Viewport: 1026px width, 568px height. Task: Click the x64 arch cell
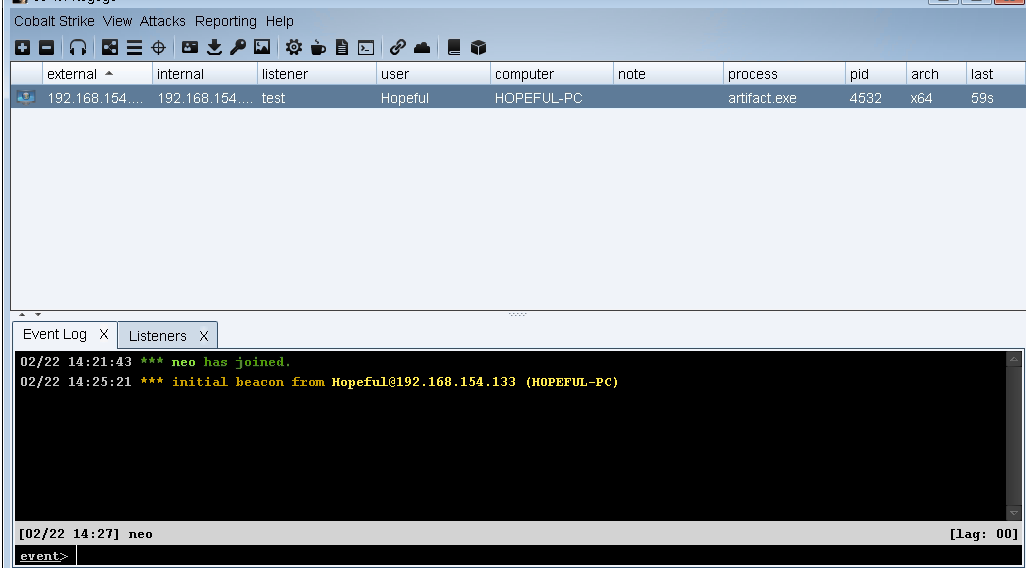(x=936, y=98)
